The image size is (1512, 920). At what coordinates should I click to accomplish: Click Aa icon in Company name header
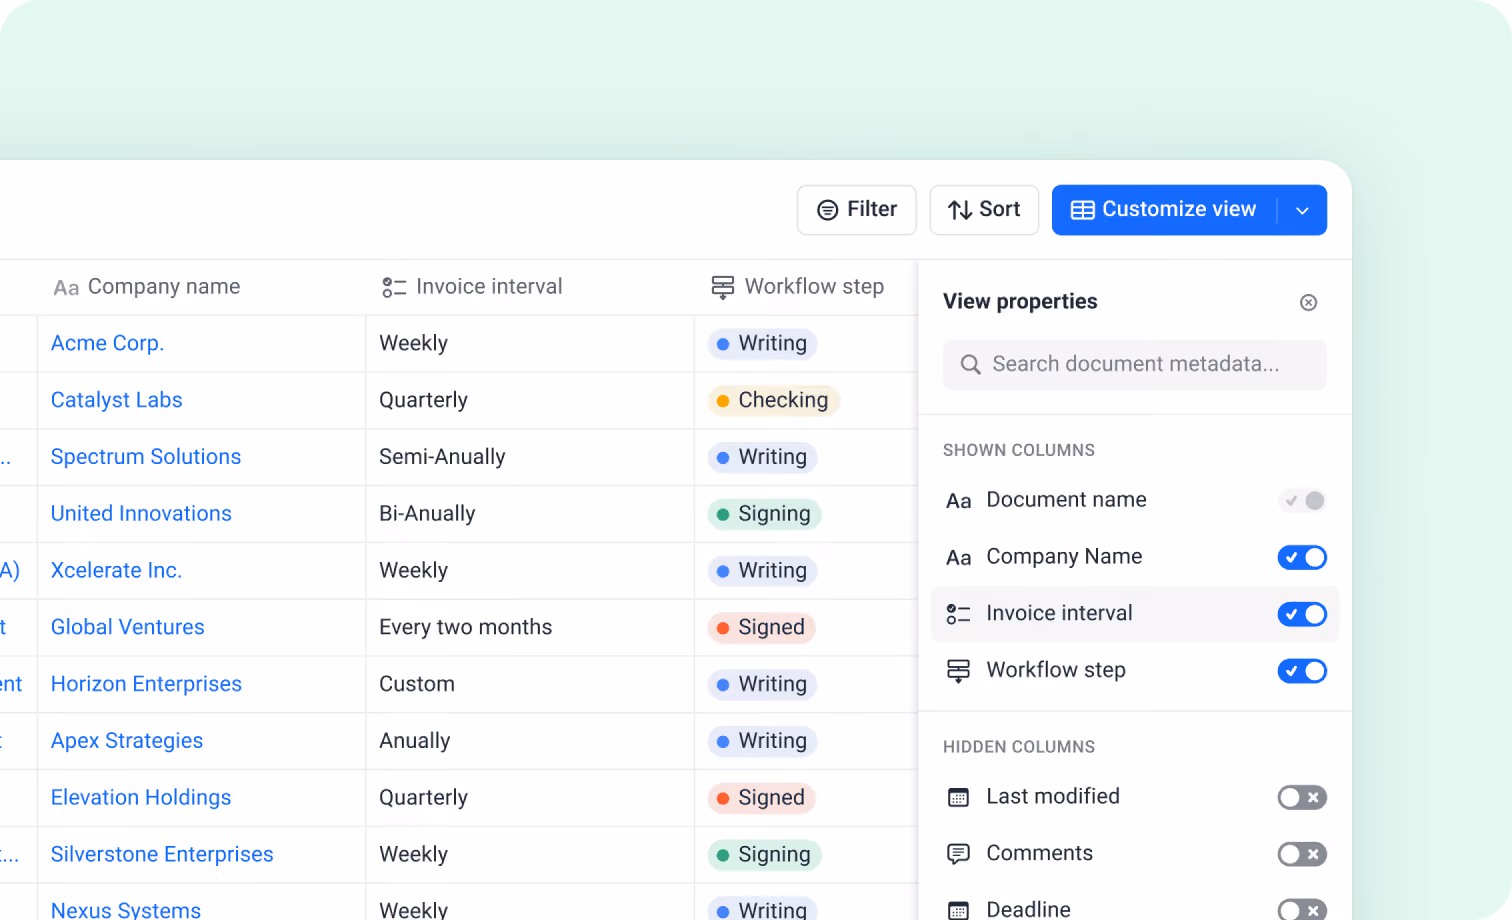tap(66, 288)
